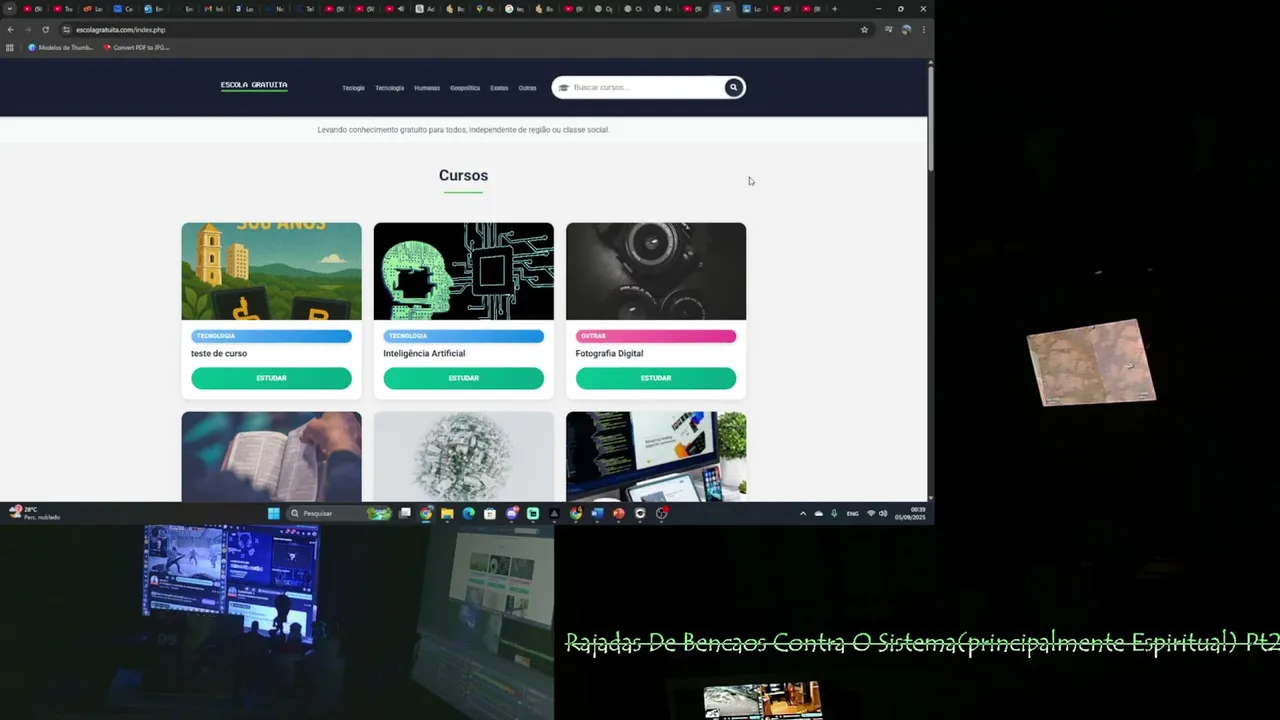The width and height of the screenshot is (1280, 720).
Task: Open Microsoft Store from the taskbar
Action: click(490, 513)
